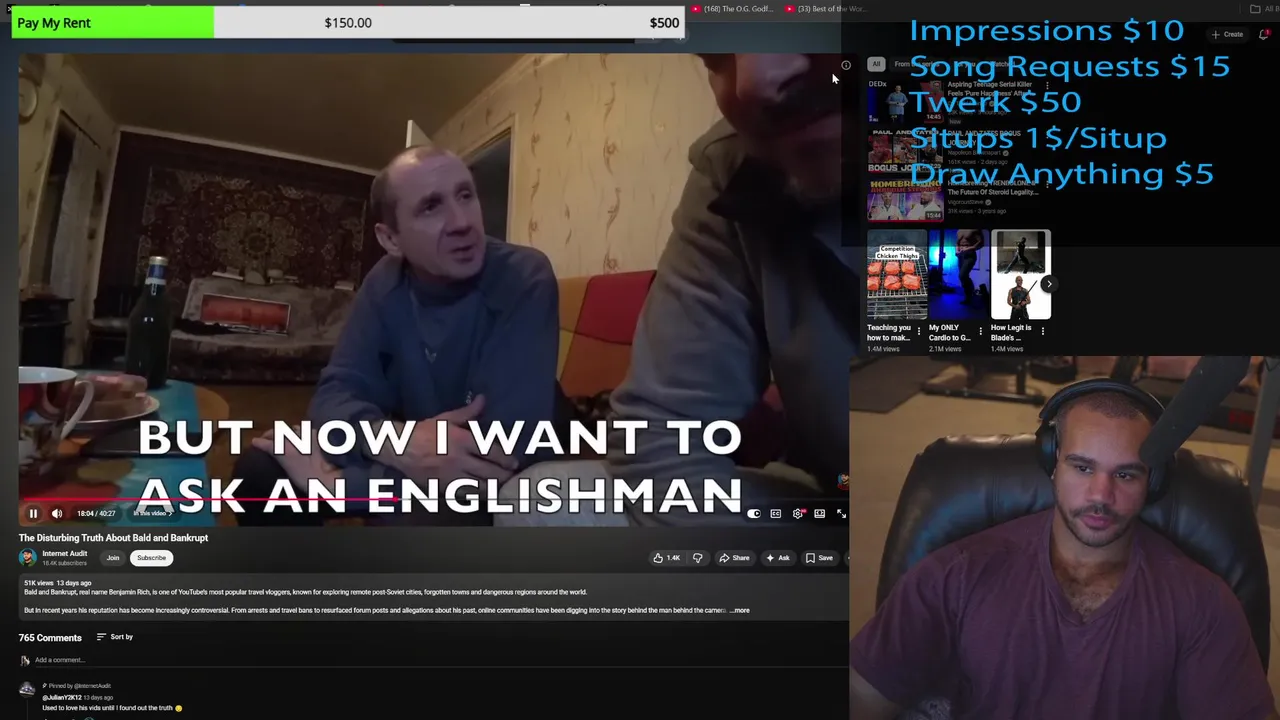Open menu for 'Teaching you how to mak...' Short
This screenshot has width=1280, height=720.
[x=919, y=331]
